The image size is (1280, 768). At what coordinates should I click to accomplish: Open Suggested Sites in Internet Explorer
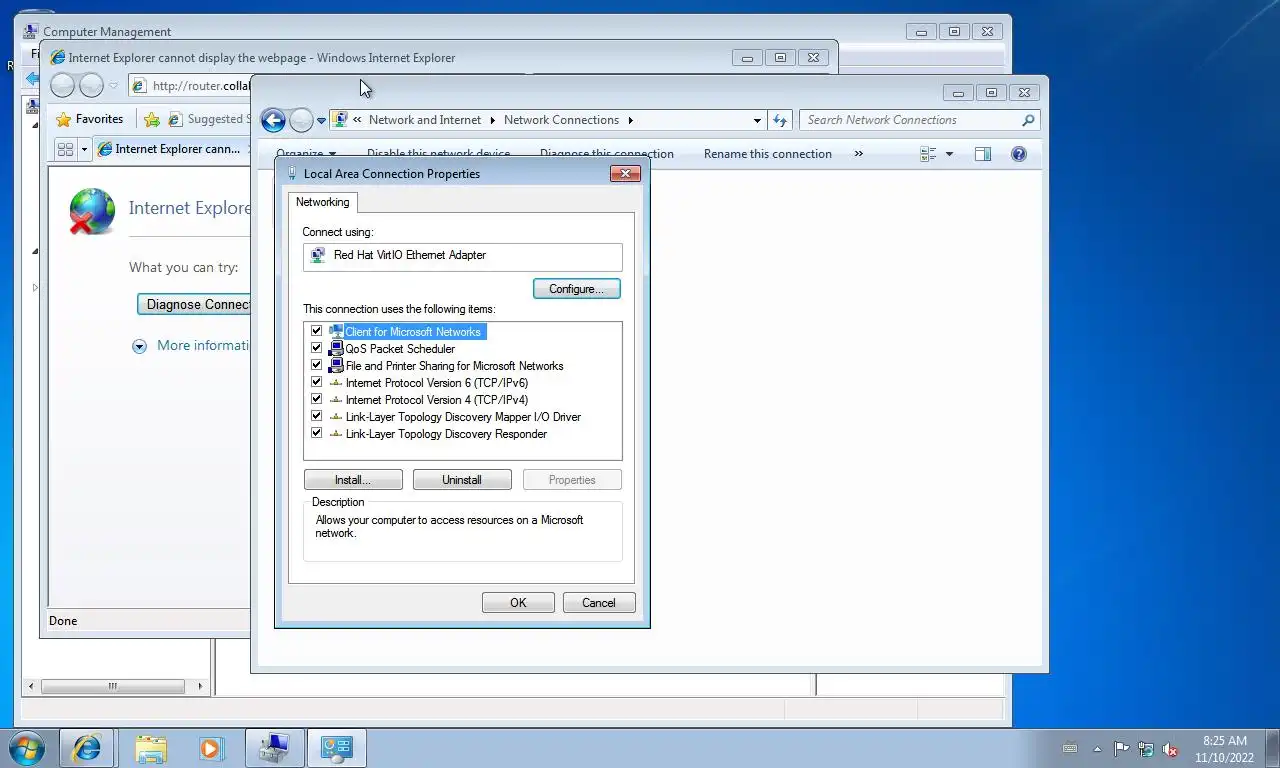(208, 119)
